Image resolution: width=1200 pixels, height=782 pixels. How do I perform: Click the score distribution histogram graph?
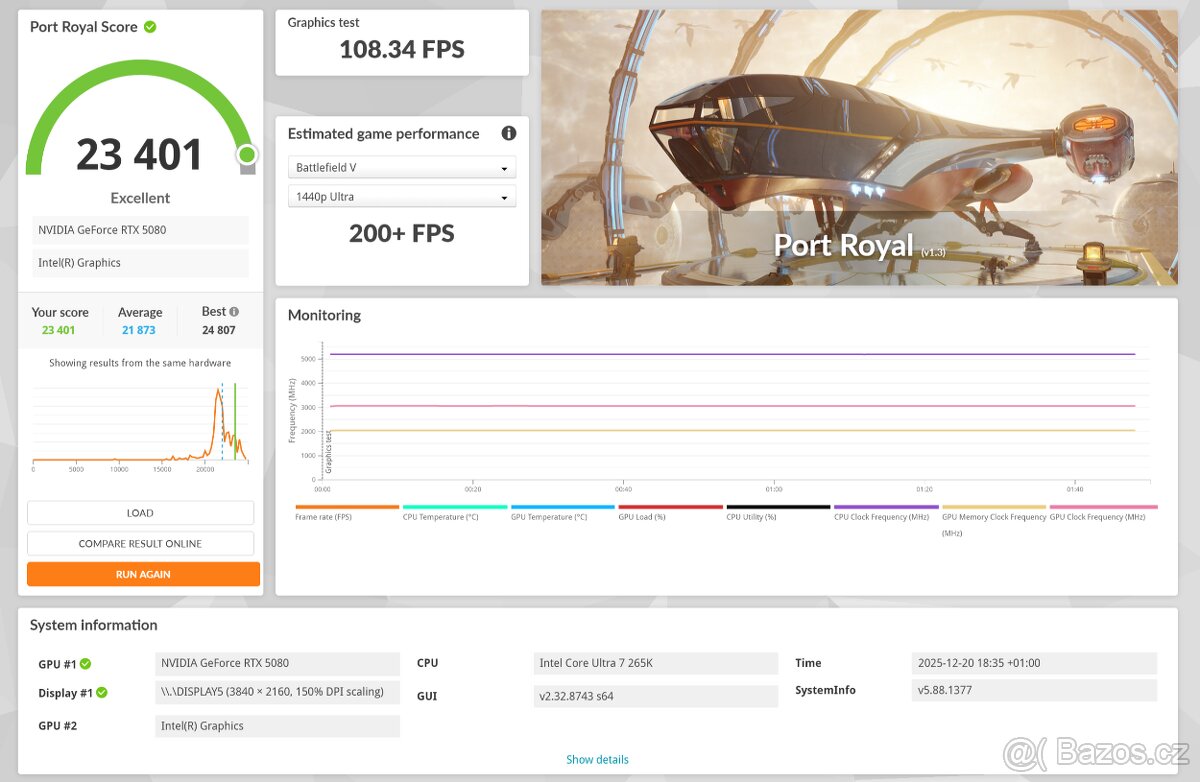(140, 420)
